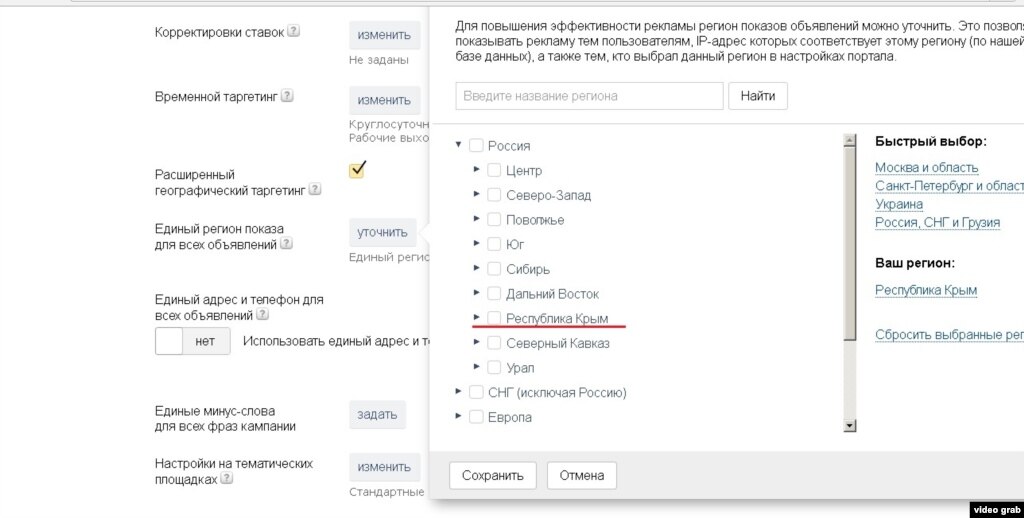1024x518 pixels.
Task: Tick the Россия region checkbox
Action: (476, 145)
